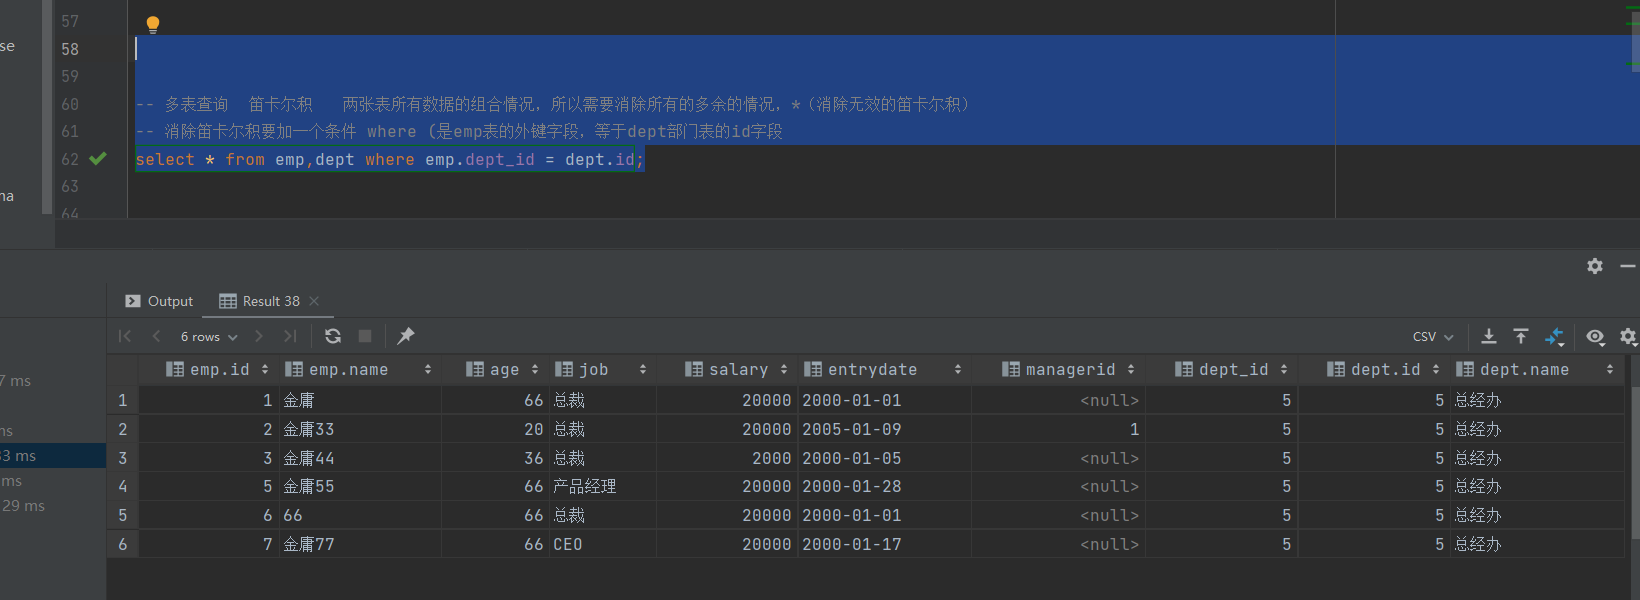Screen dimensions: 1640x600
Task: Select row number 6 in the grid
Action: click(x=122, y=544)
